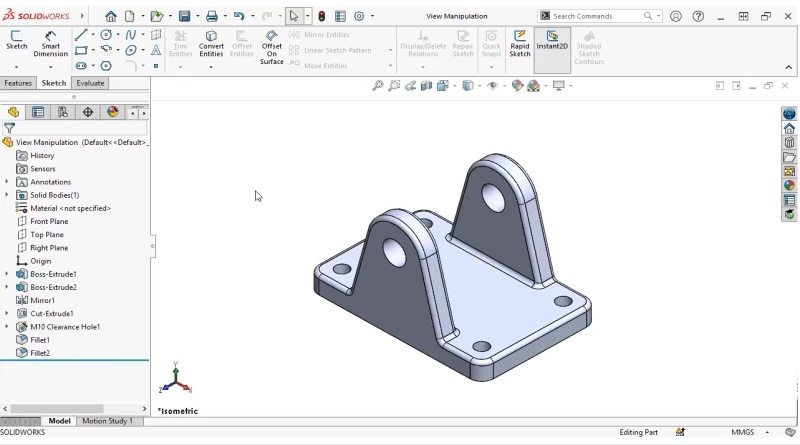Open the Motion Study 1 tab

[107, 421]
